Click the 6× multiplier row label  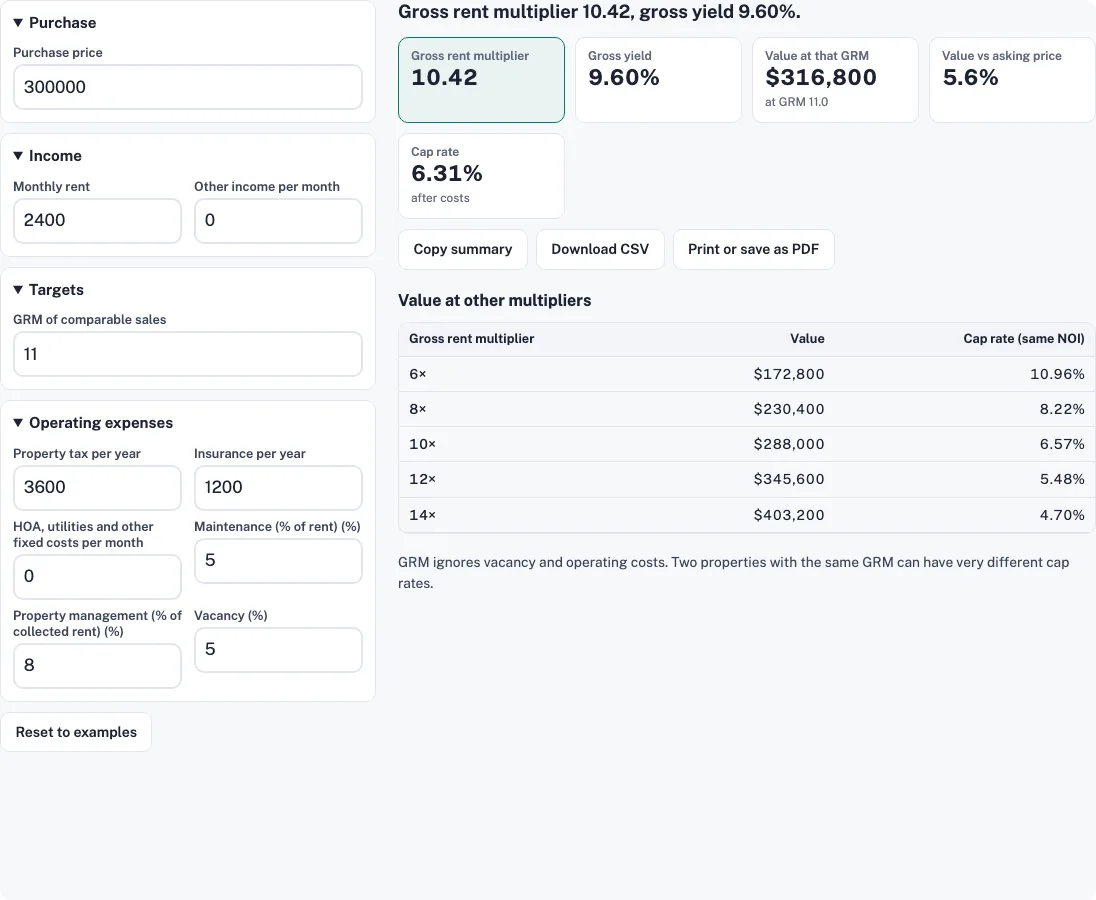click(x=417, y=374)
